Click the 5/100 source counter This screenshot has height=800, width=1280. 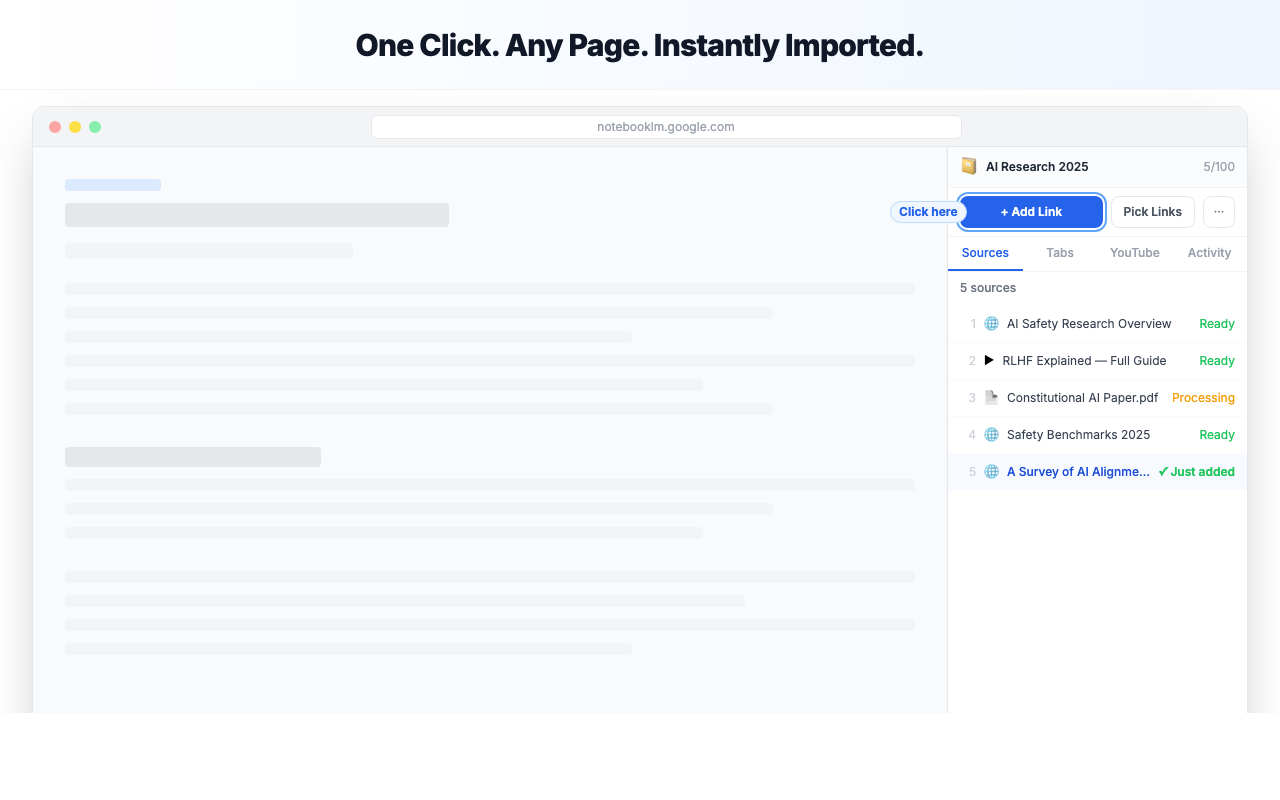click(x=1219, y=167)
